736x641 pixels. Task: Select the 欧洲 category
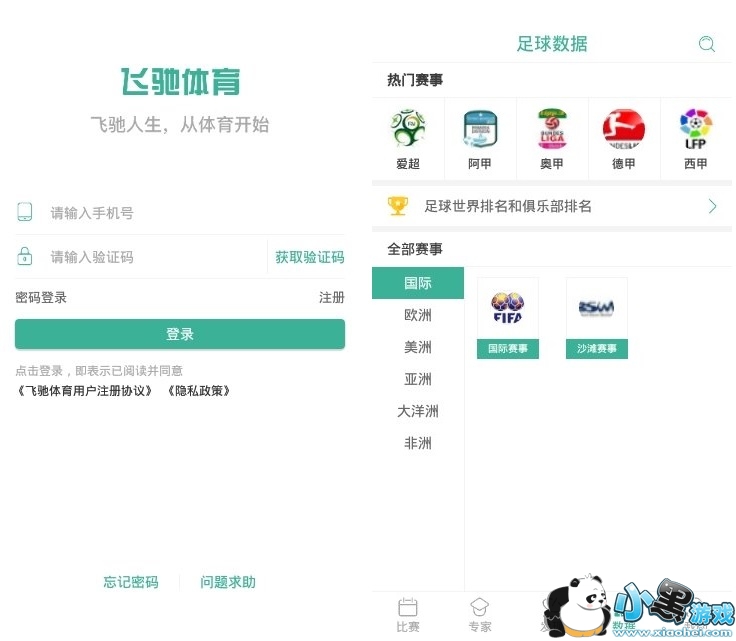pyautogui.click(x=418, y=315)
